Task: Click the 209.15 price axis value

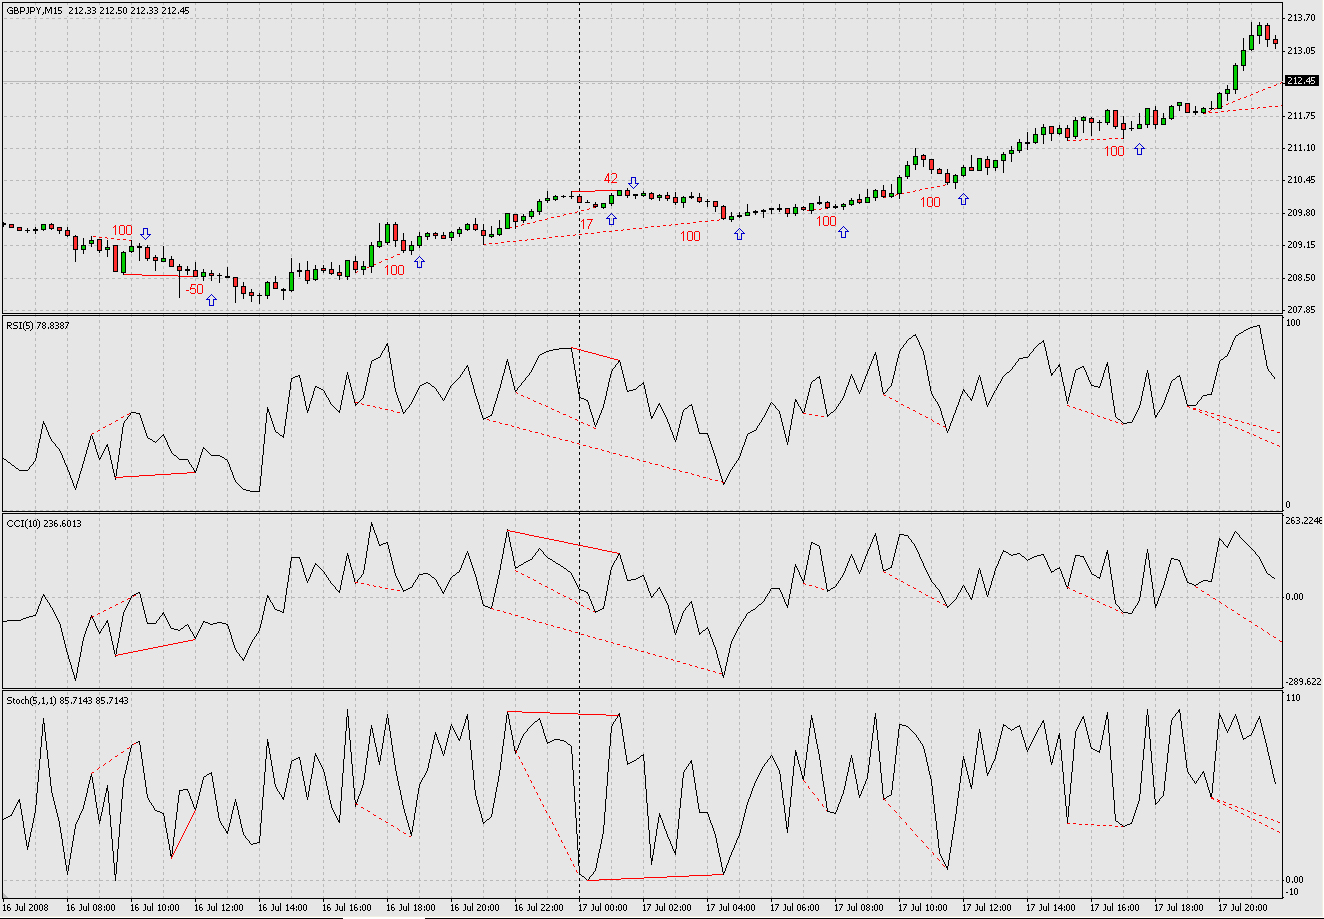Action: tap(1301, 245)
